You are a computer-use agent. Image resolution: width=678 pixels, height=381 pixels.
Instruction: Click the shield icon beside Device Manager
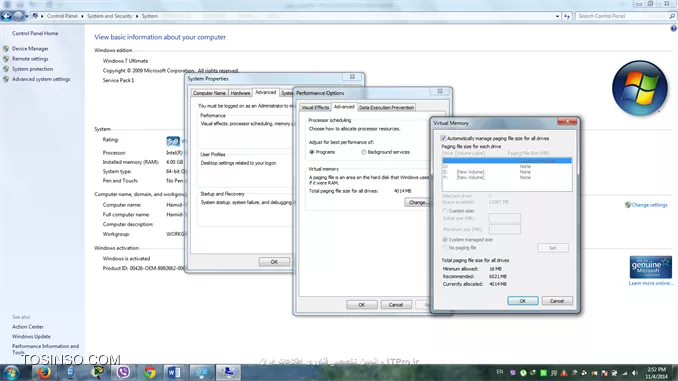(x=6, y=48)
